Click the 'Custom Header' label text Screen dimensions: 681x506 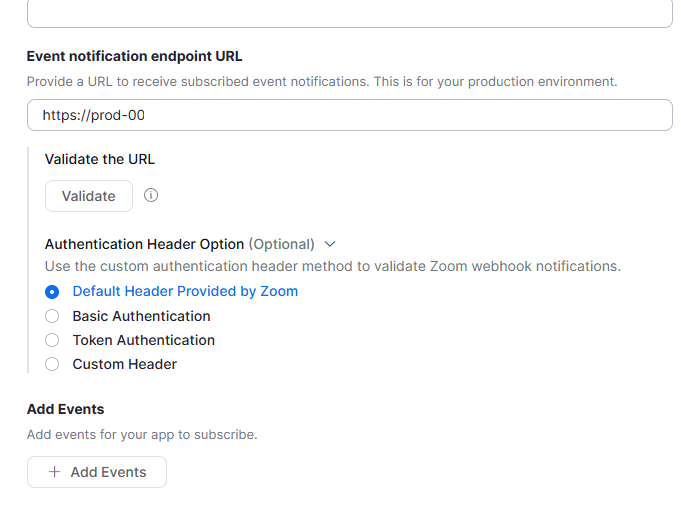124,364
